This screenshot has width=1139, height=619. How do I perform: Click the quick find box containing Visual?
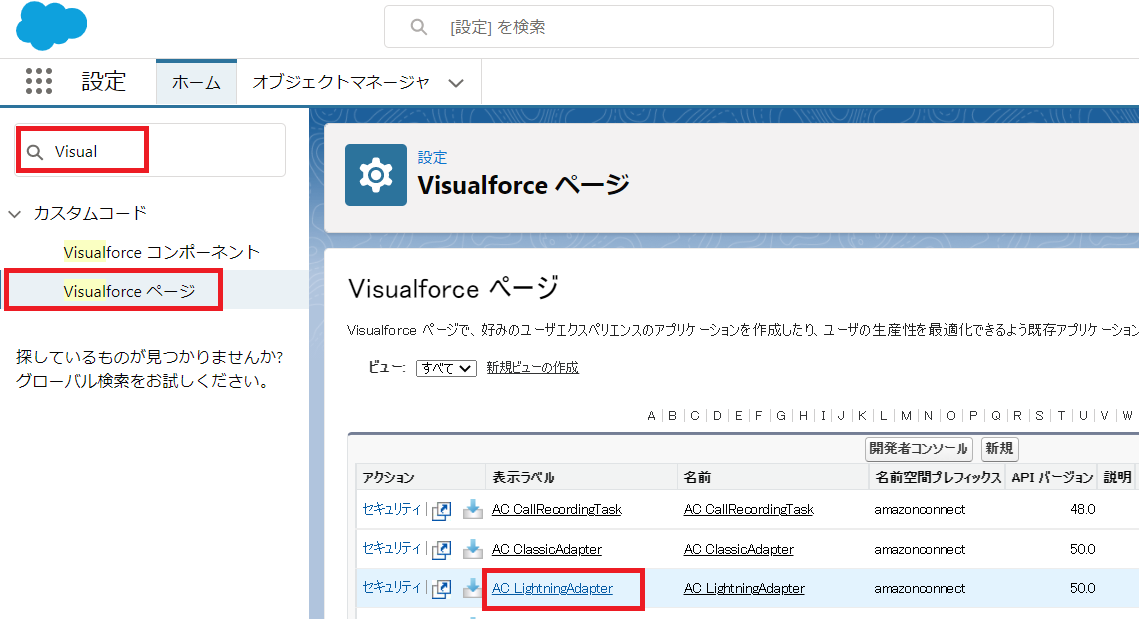[x=150, y=150]
